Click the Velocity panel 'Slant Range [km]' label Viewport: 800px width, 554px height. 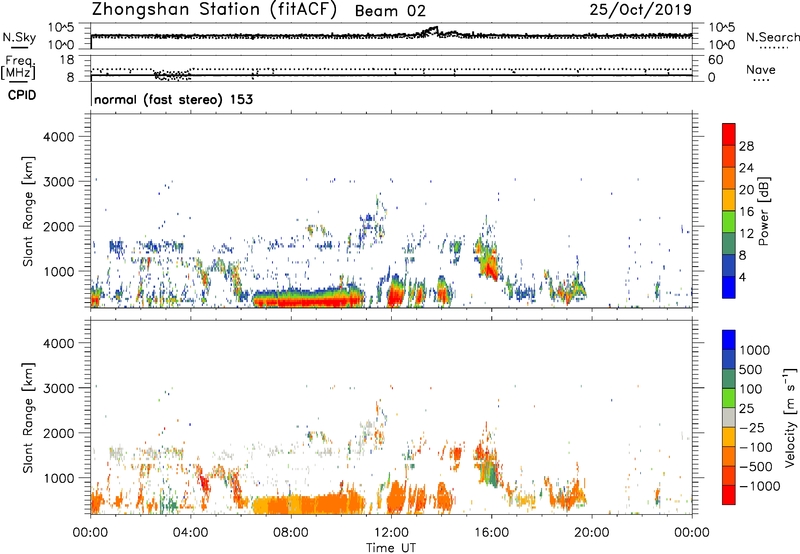[x=28, y=418]
